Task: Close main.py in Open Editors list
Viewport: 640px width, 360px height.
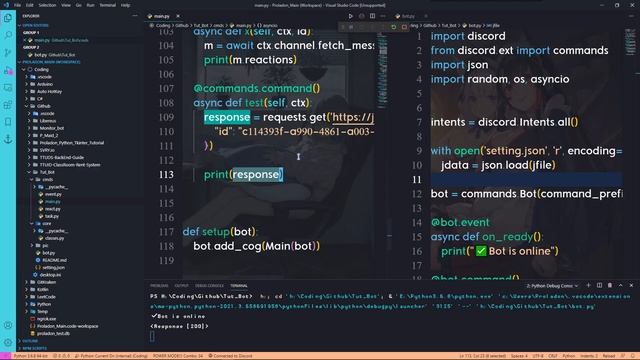Action: point(24,40)
